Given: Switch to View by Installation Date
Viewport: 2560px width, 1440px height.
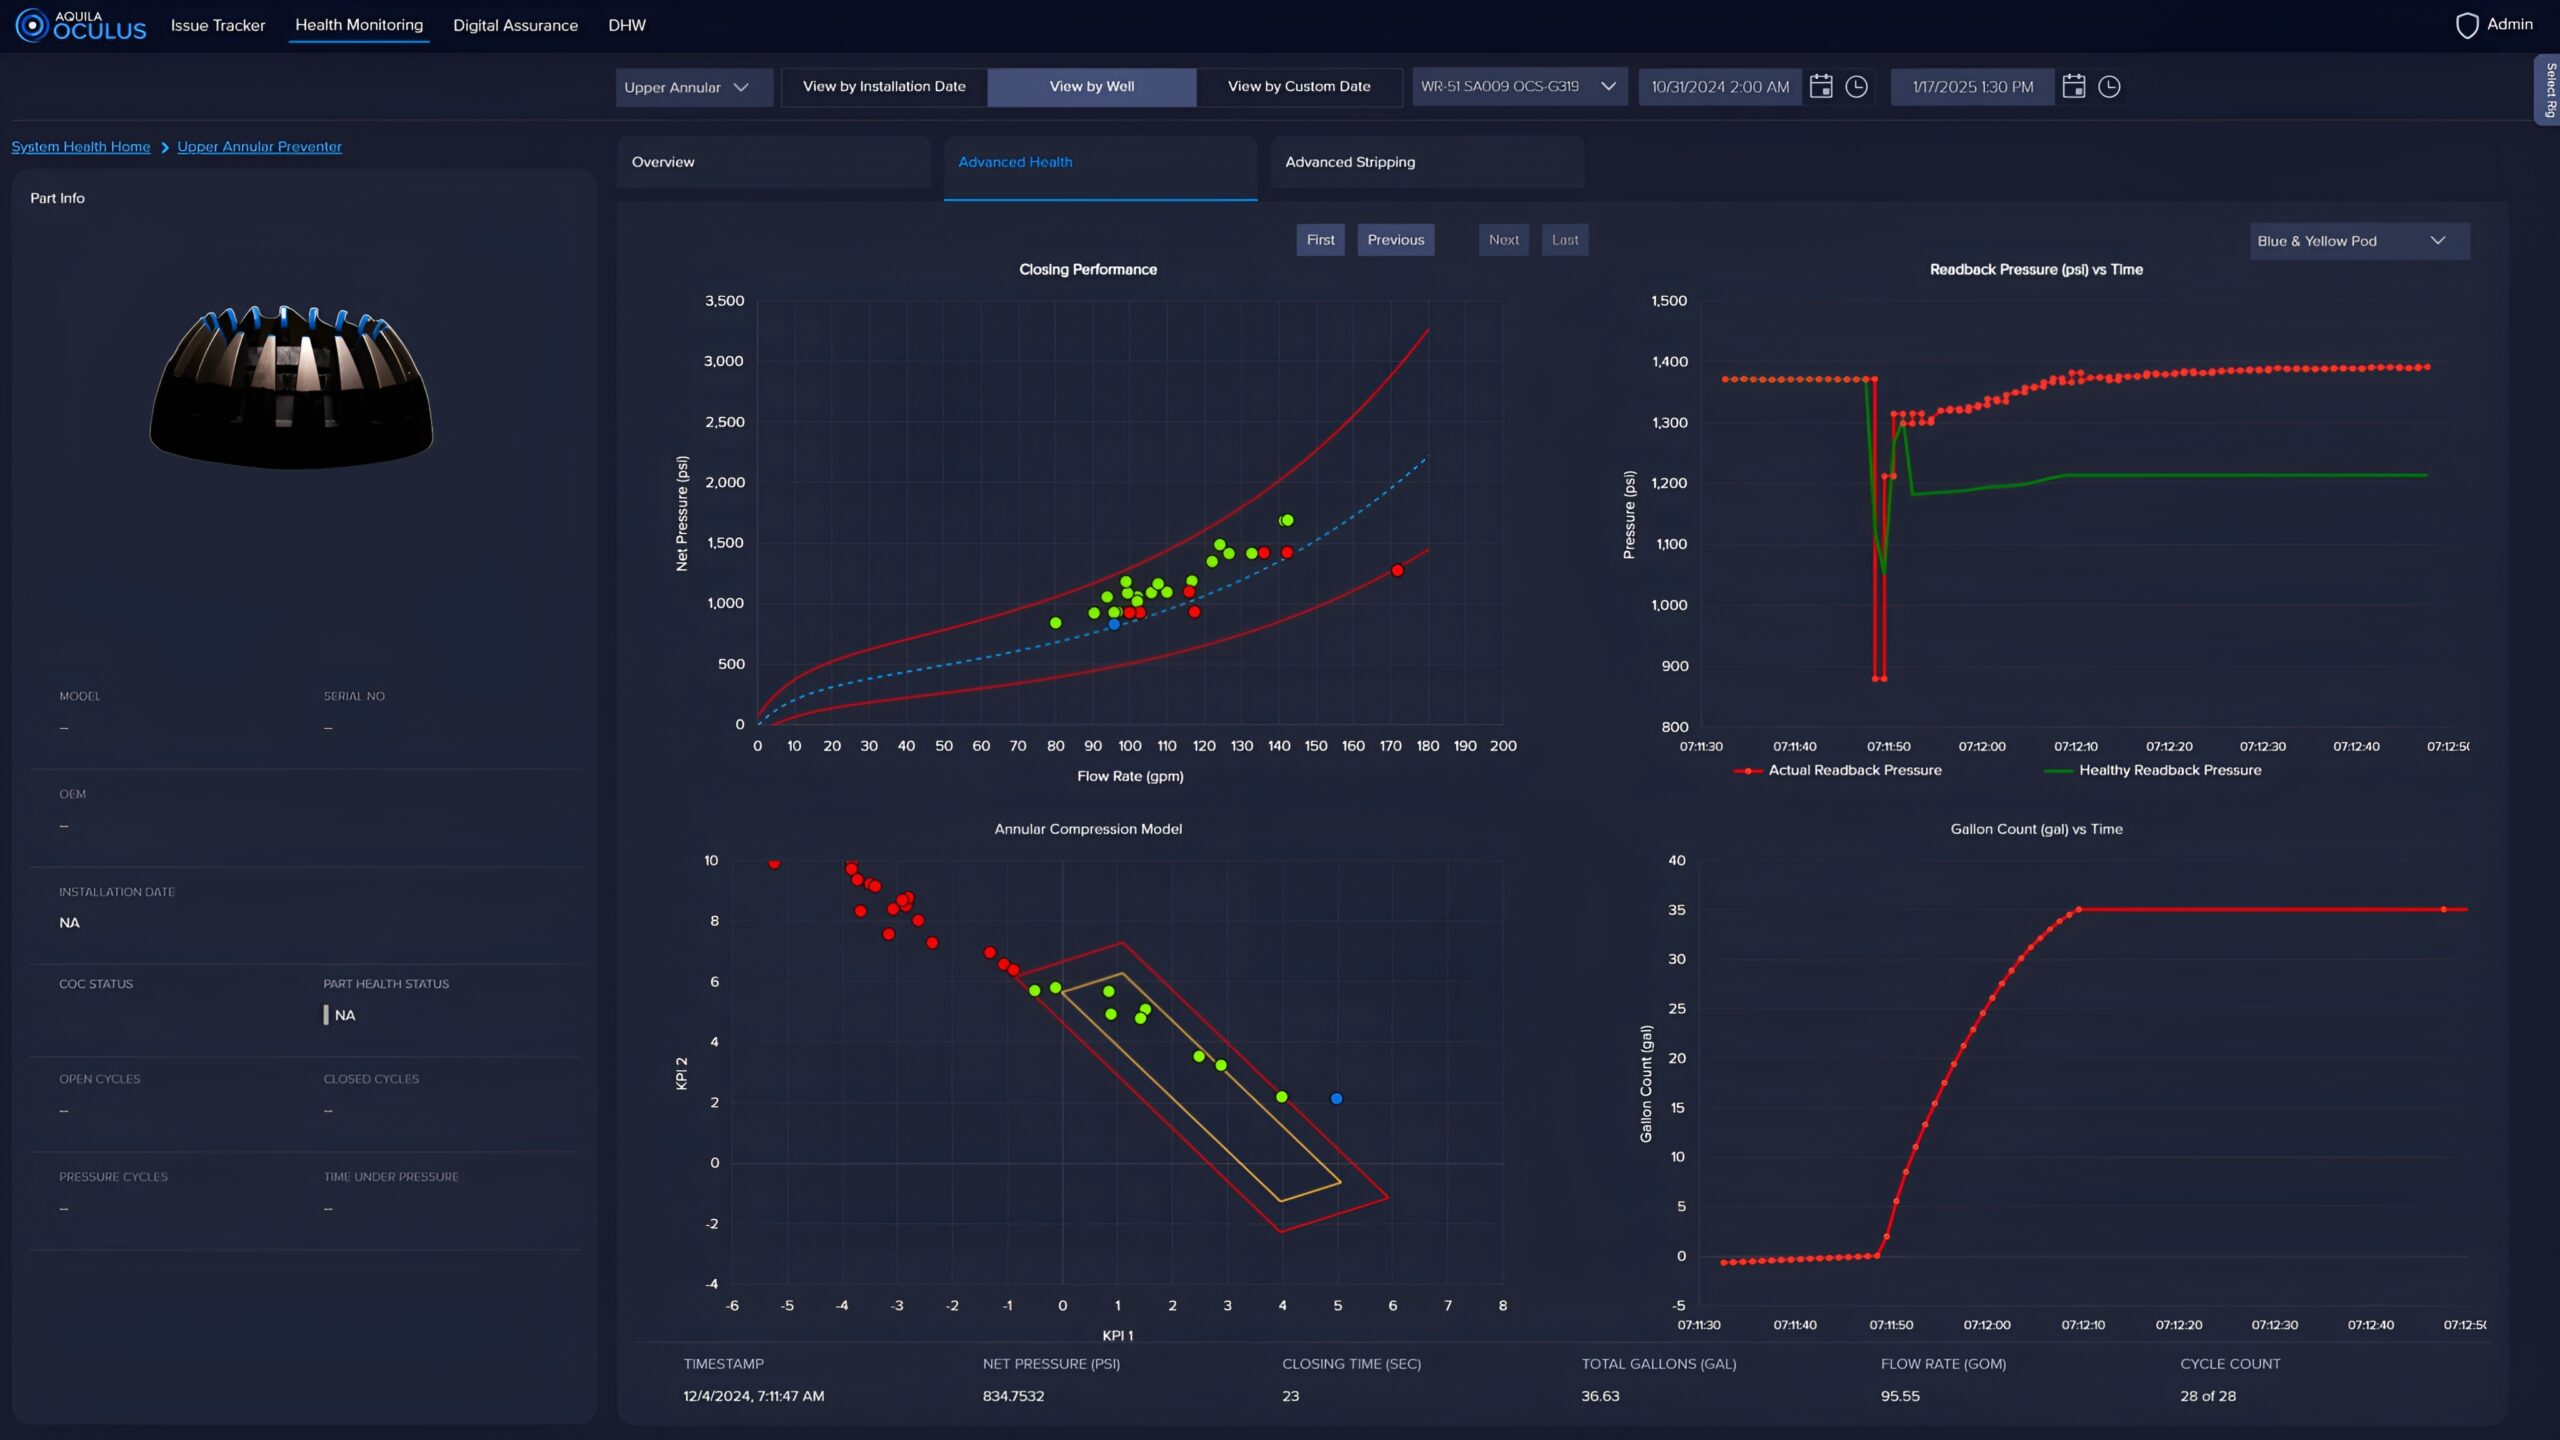Looking at the screenshot, I should coord(884,87).
